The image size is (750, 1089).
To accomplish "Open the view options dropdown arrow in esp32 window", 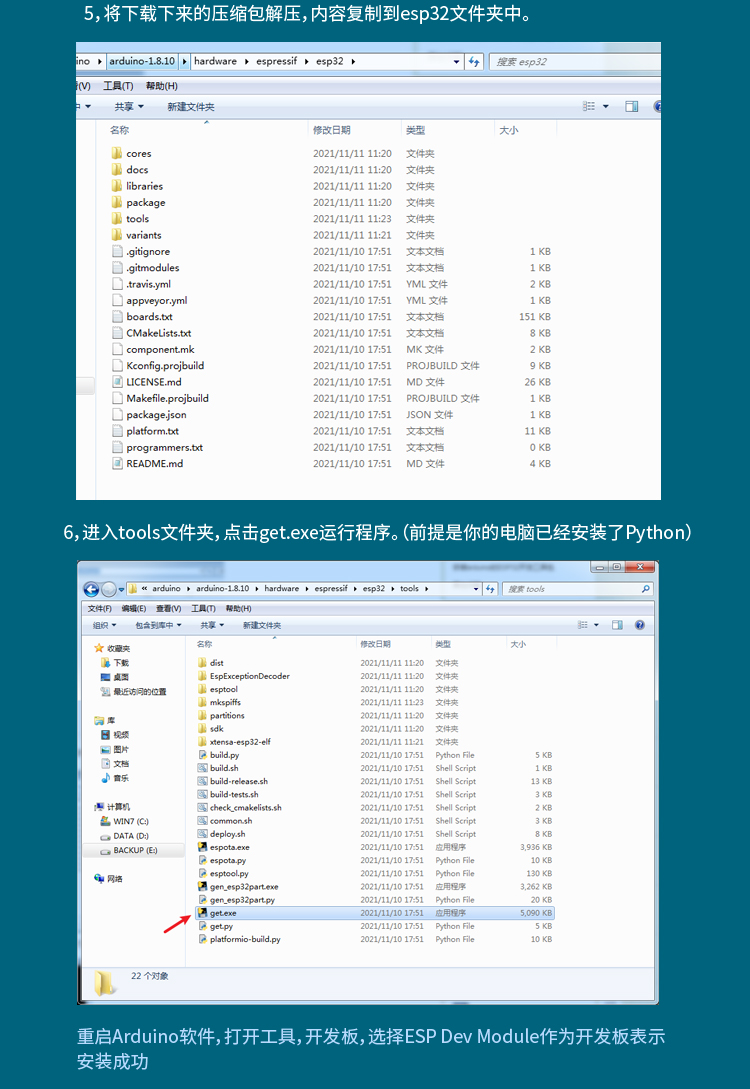I will pos(606,106).
